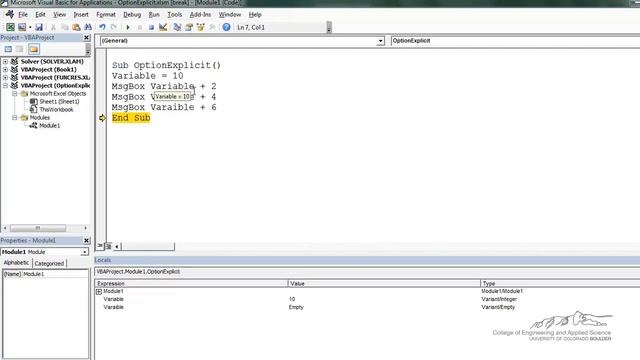Open the Project Explorer toolbar icon
The width and height of the screenshot is (640, 360).
(x=177, y=27)
